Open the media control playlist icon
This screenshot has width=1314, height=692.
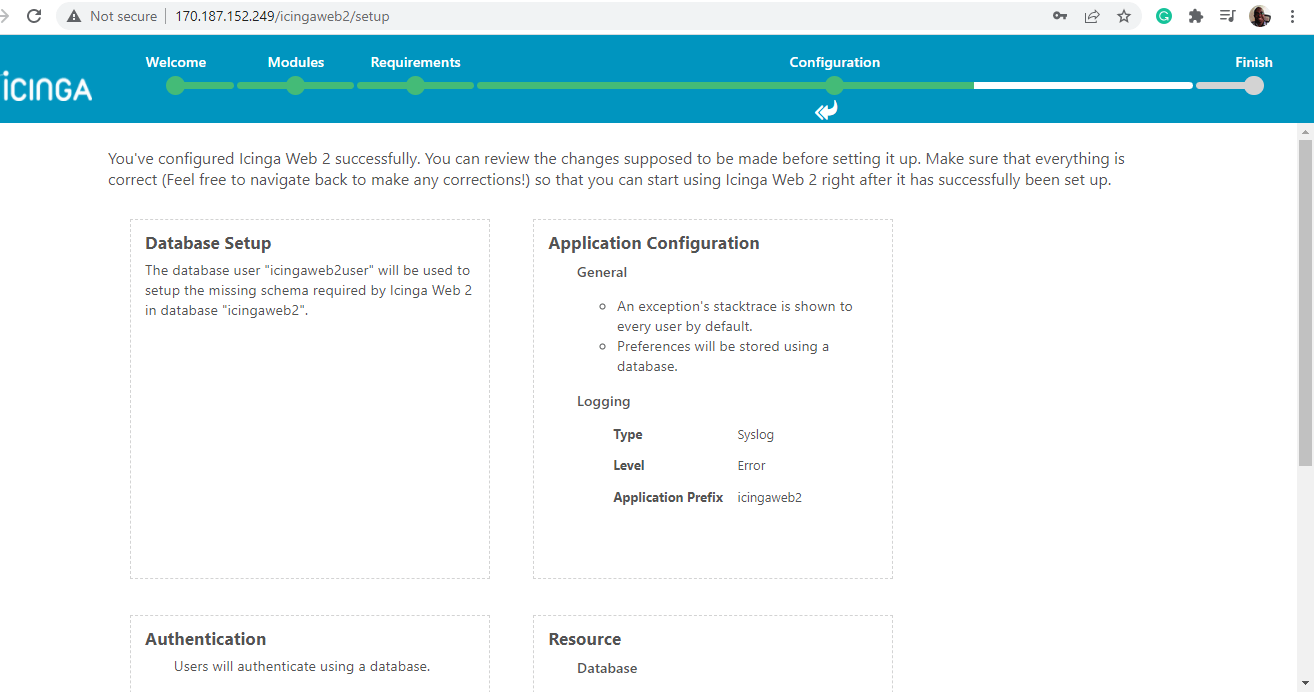pos(1227,16)
